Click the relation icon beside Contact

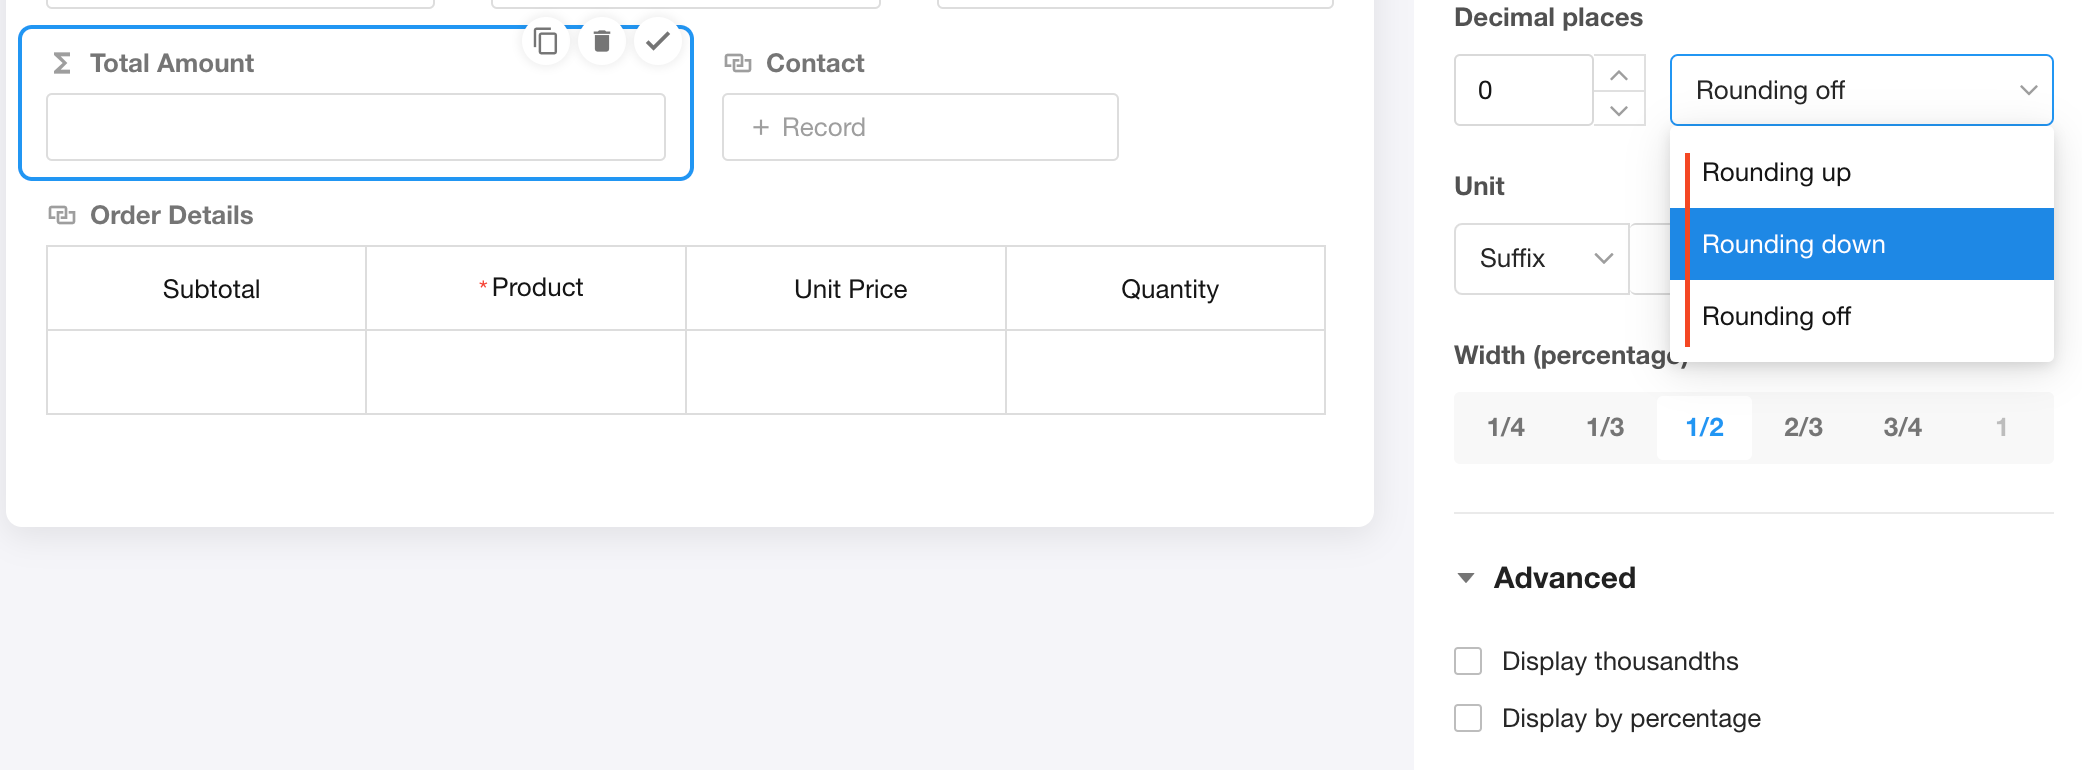pyautogui.click(x=738, y=63)
